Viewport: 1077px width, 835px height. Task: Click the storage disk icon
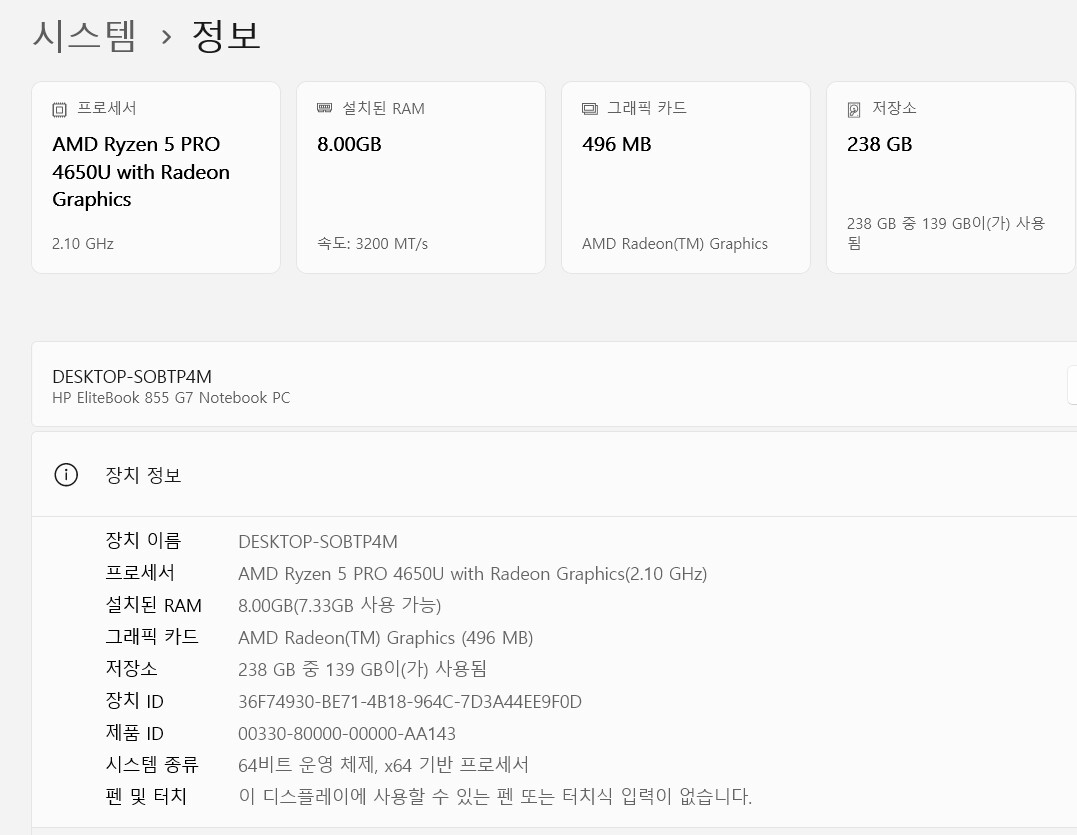(854, 109)
